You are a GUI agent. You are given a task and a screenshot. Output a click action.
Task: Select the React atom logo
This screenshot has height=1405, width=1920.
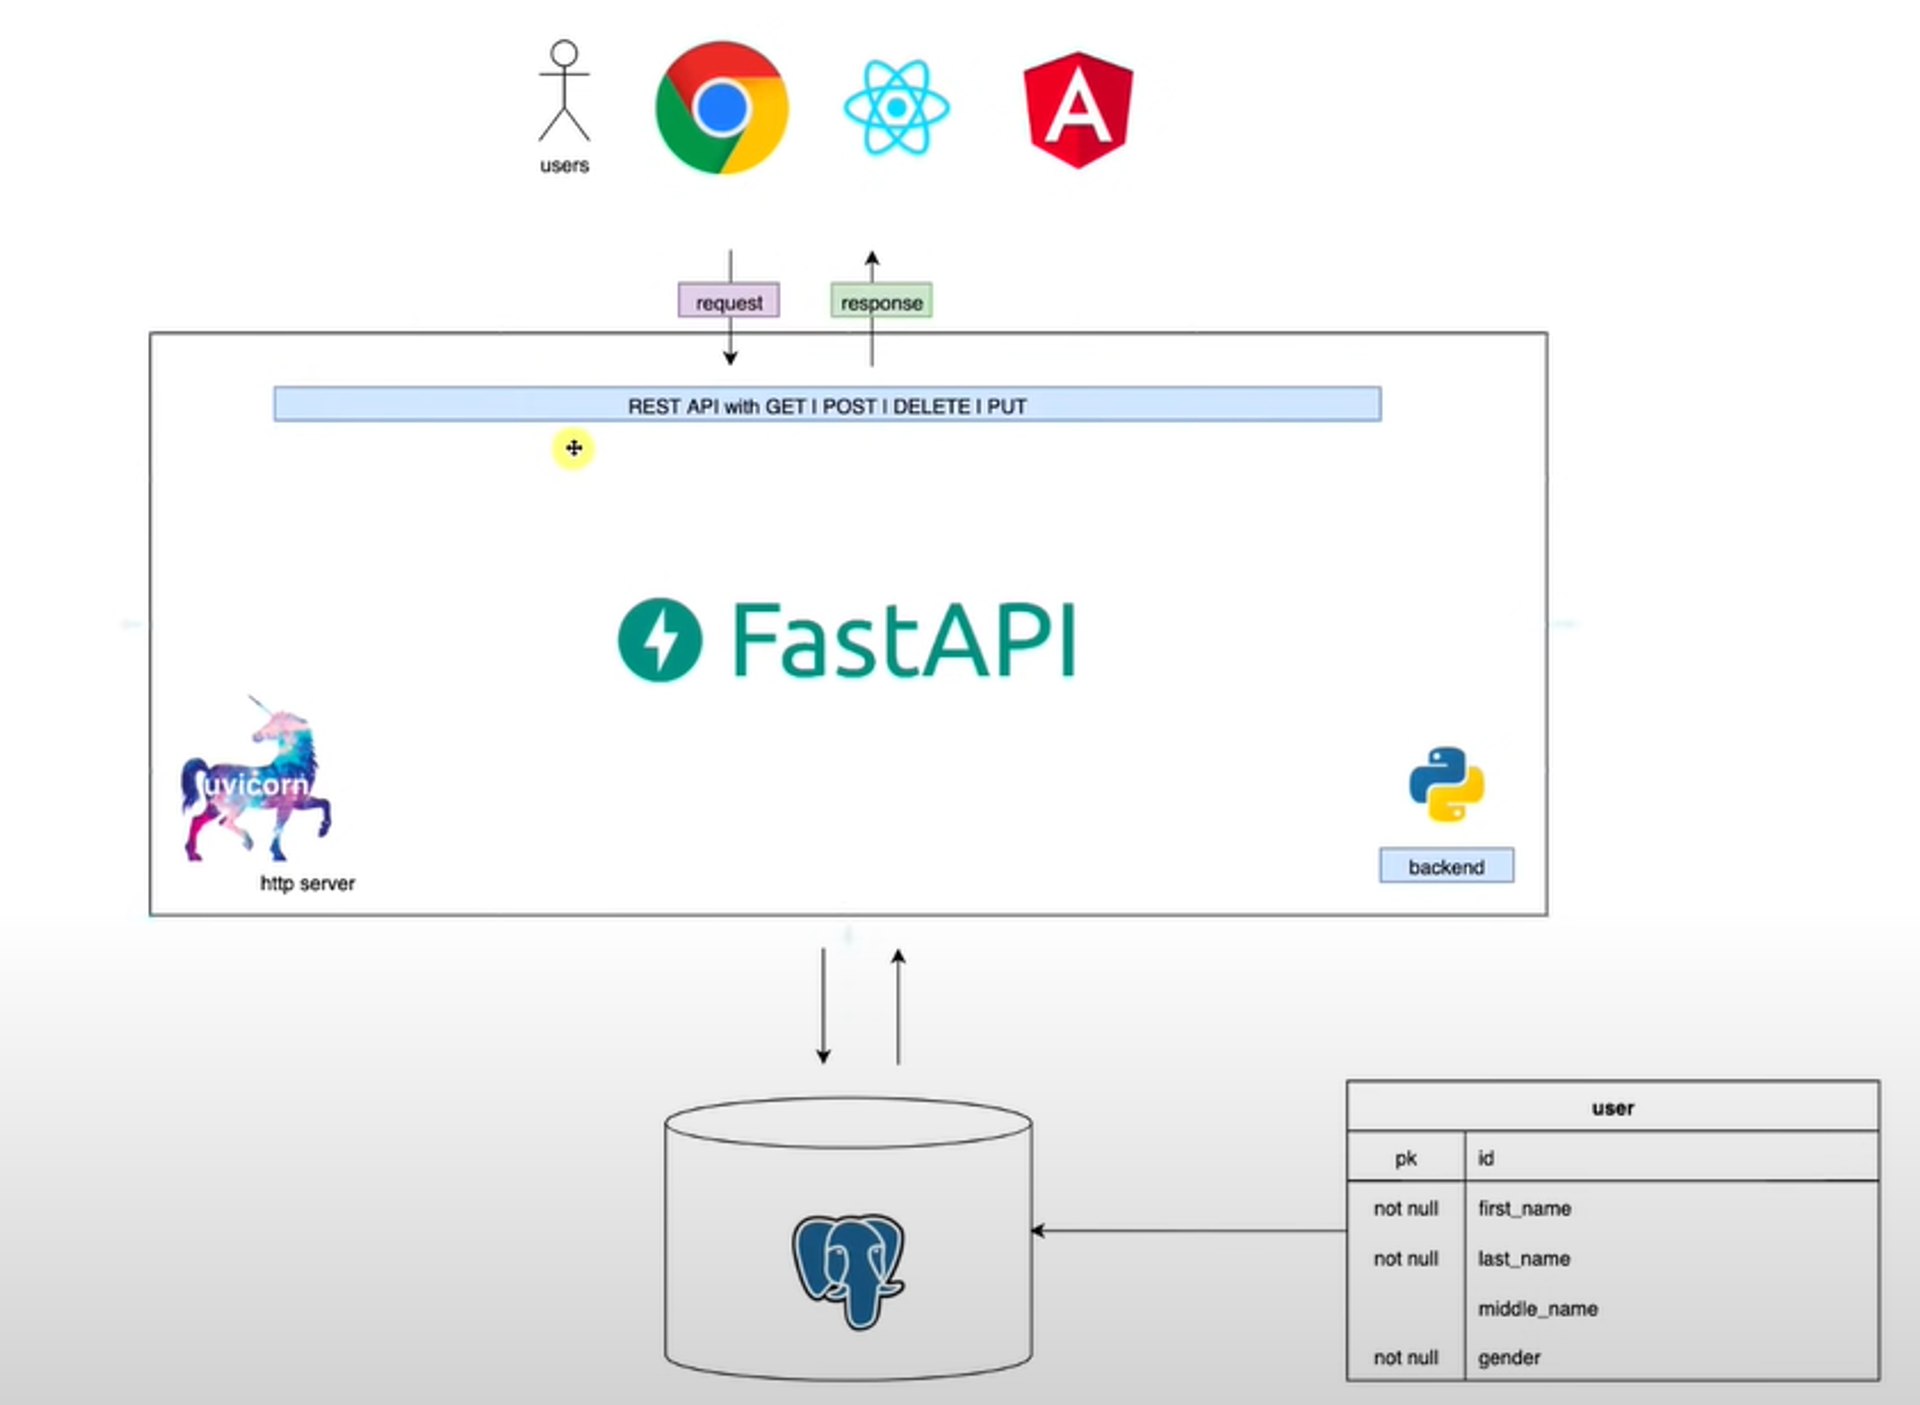coord(896,108)
